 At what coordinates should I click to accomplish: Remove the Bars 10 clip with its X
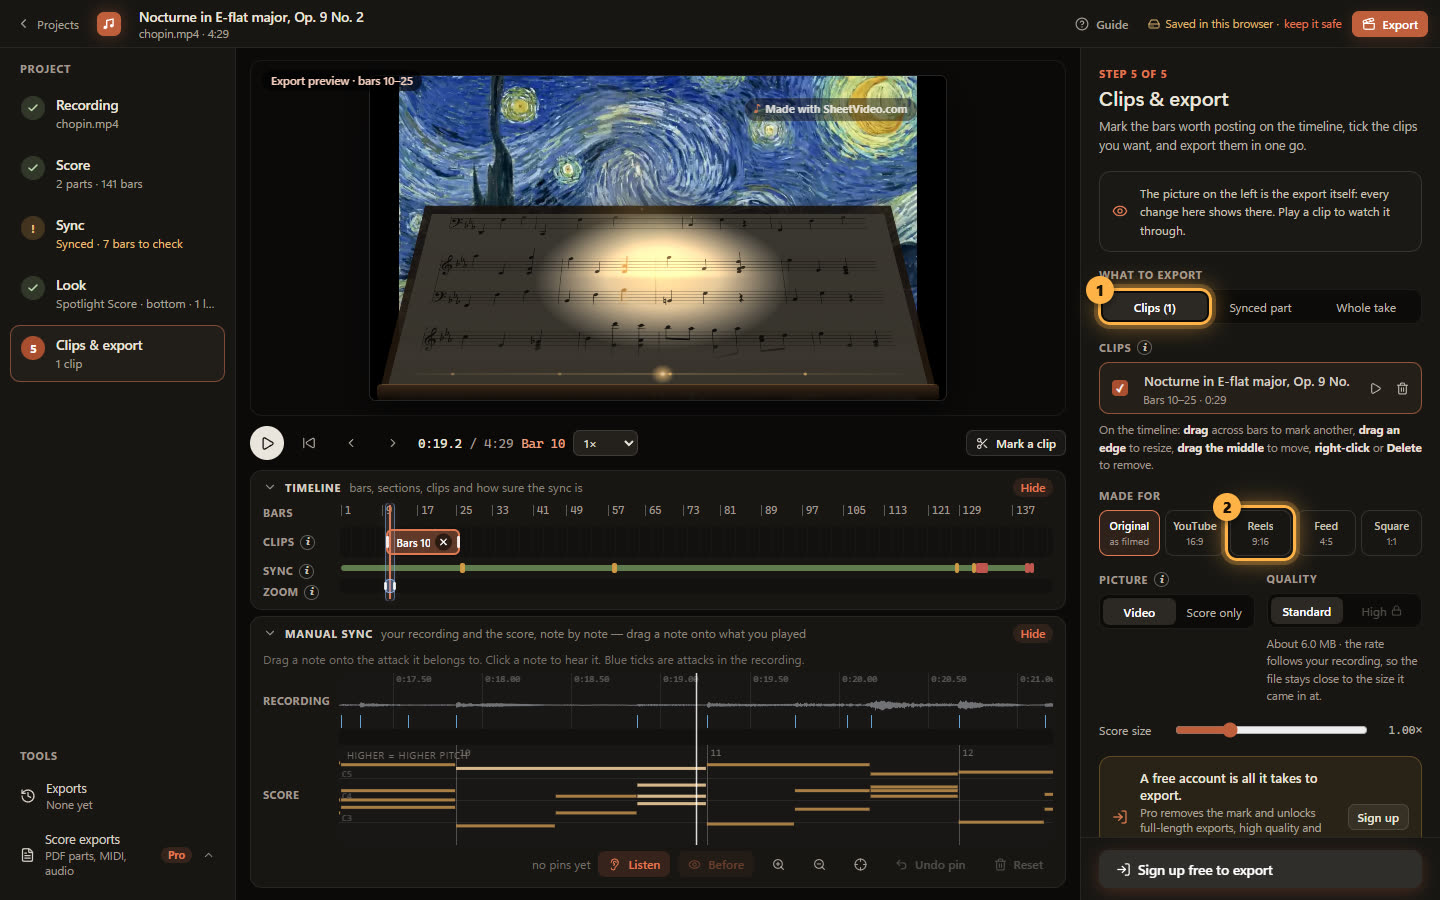(444, 542)
